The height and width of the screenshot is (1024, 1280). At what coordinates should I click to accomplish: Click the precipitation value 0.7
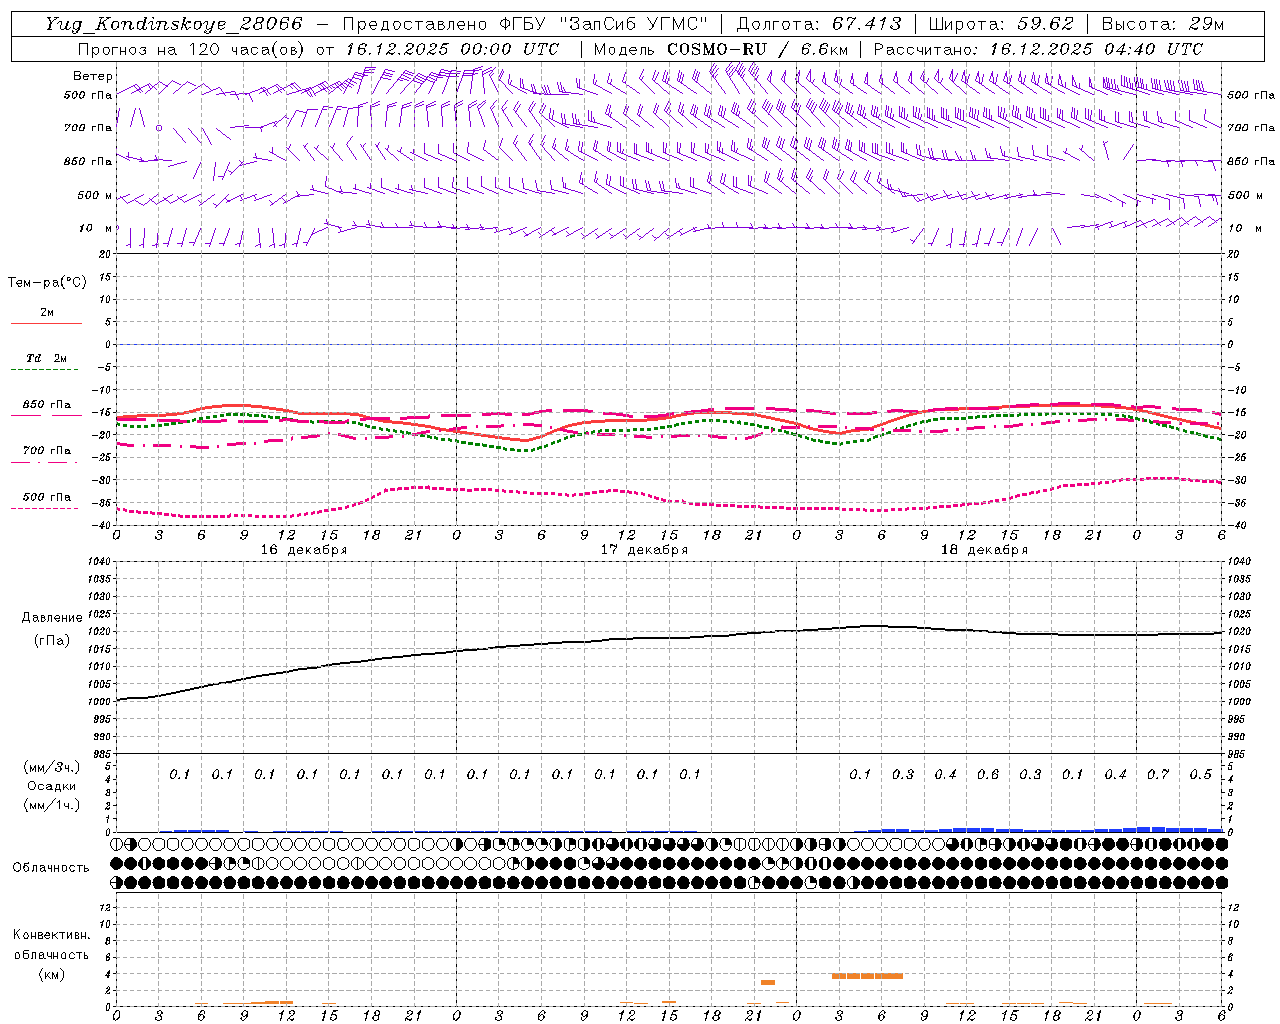(1158, 774)
